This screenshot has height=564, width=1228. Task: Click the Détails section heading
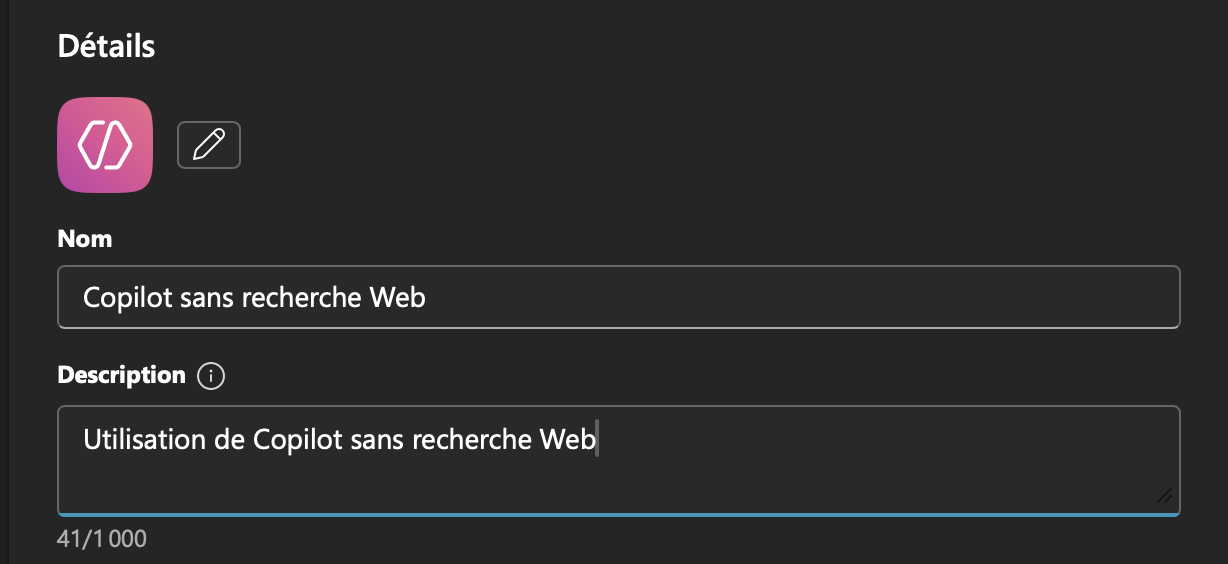(106, 46)
